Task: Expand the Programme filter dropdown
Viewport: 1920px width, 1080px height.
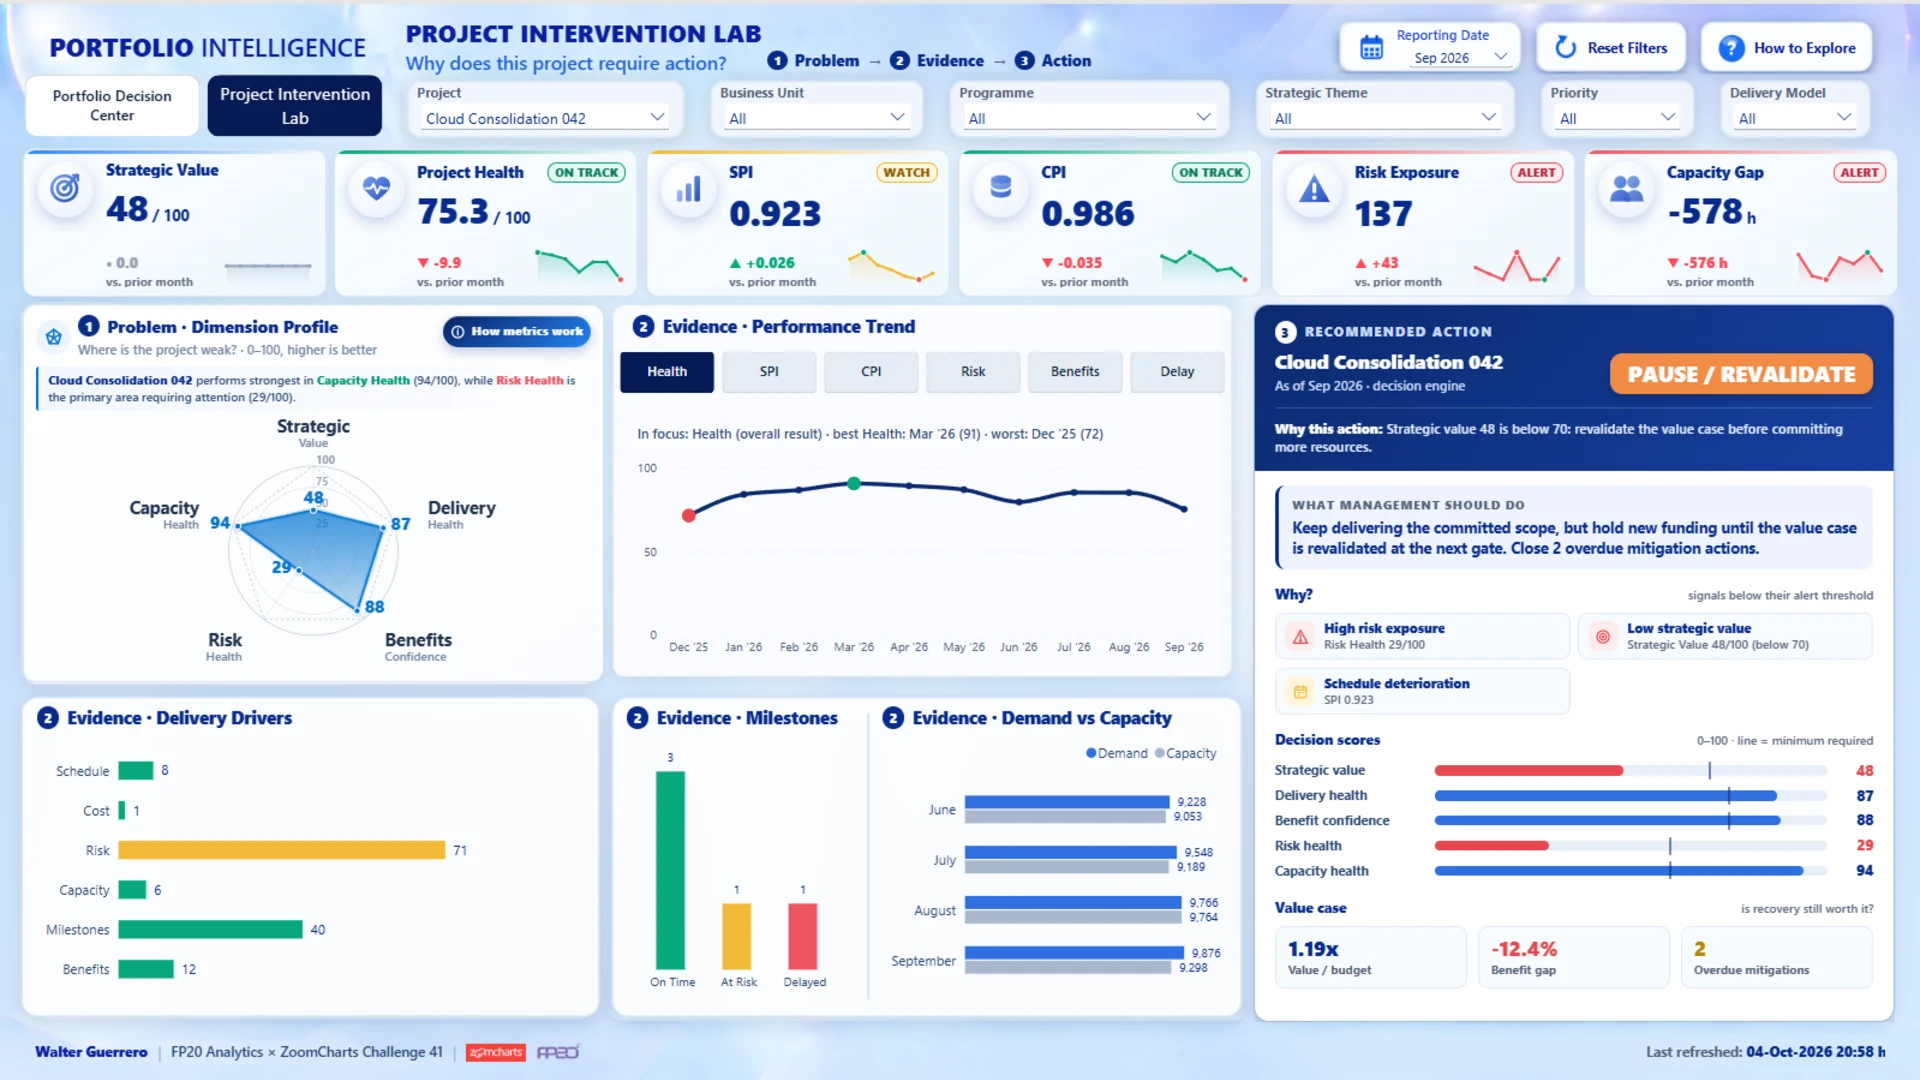Action: click(x=1089, y=118)
